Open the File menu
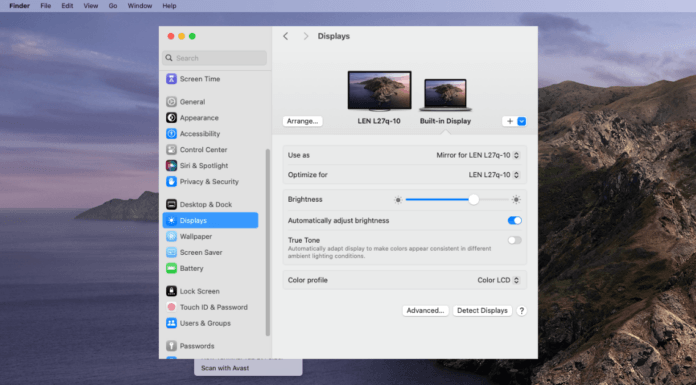The width and height of the screenshot is (696, 385). click(46, 6)
